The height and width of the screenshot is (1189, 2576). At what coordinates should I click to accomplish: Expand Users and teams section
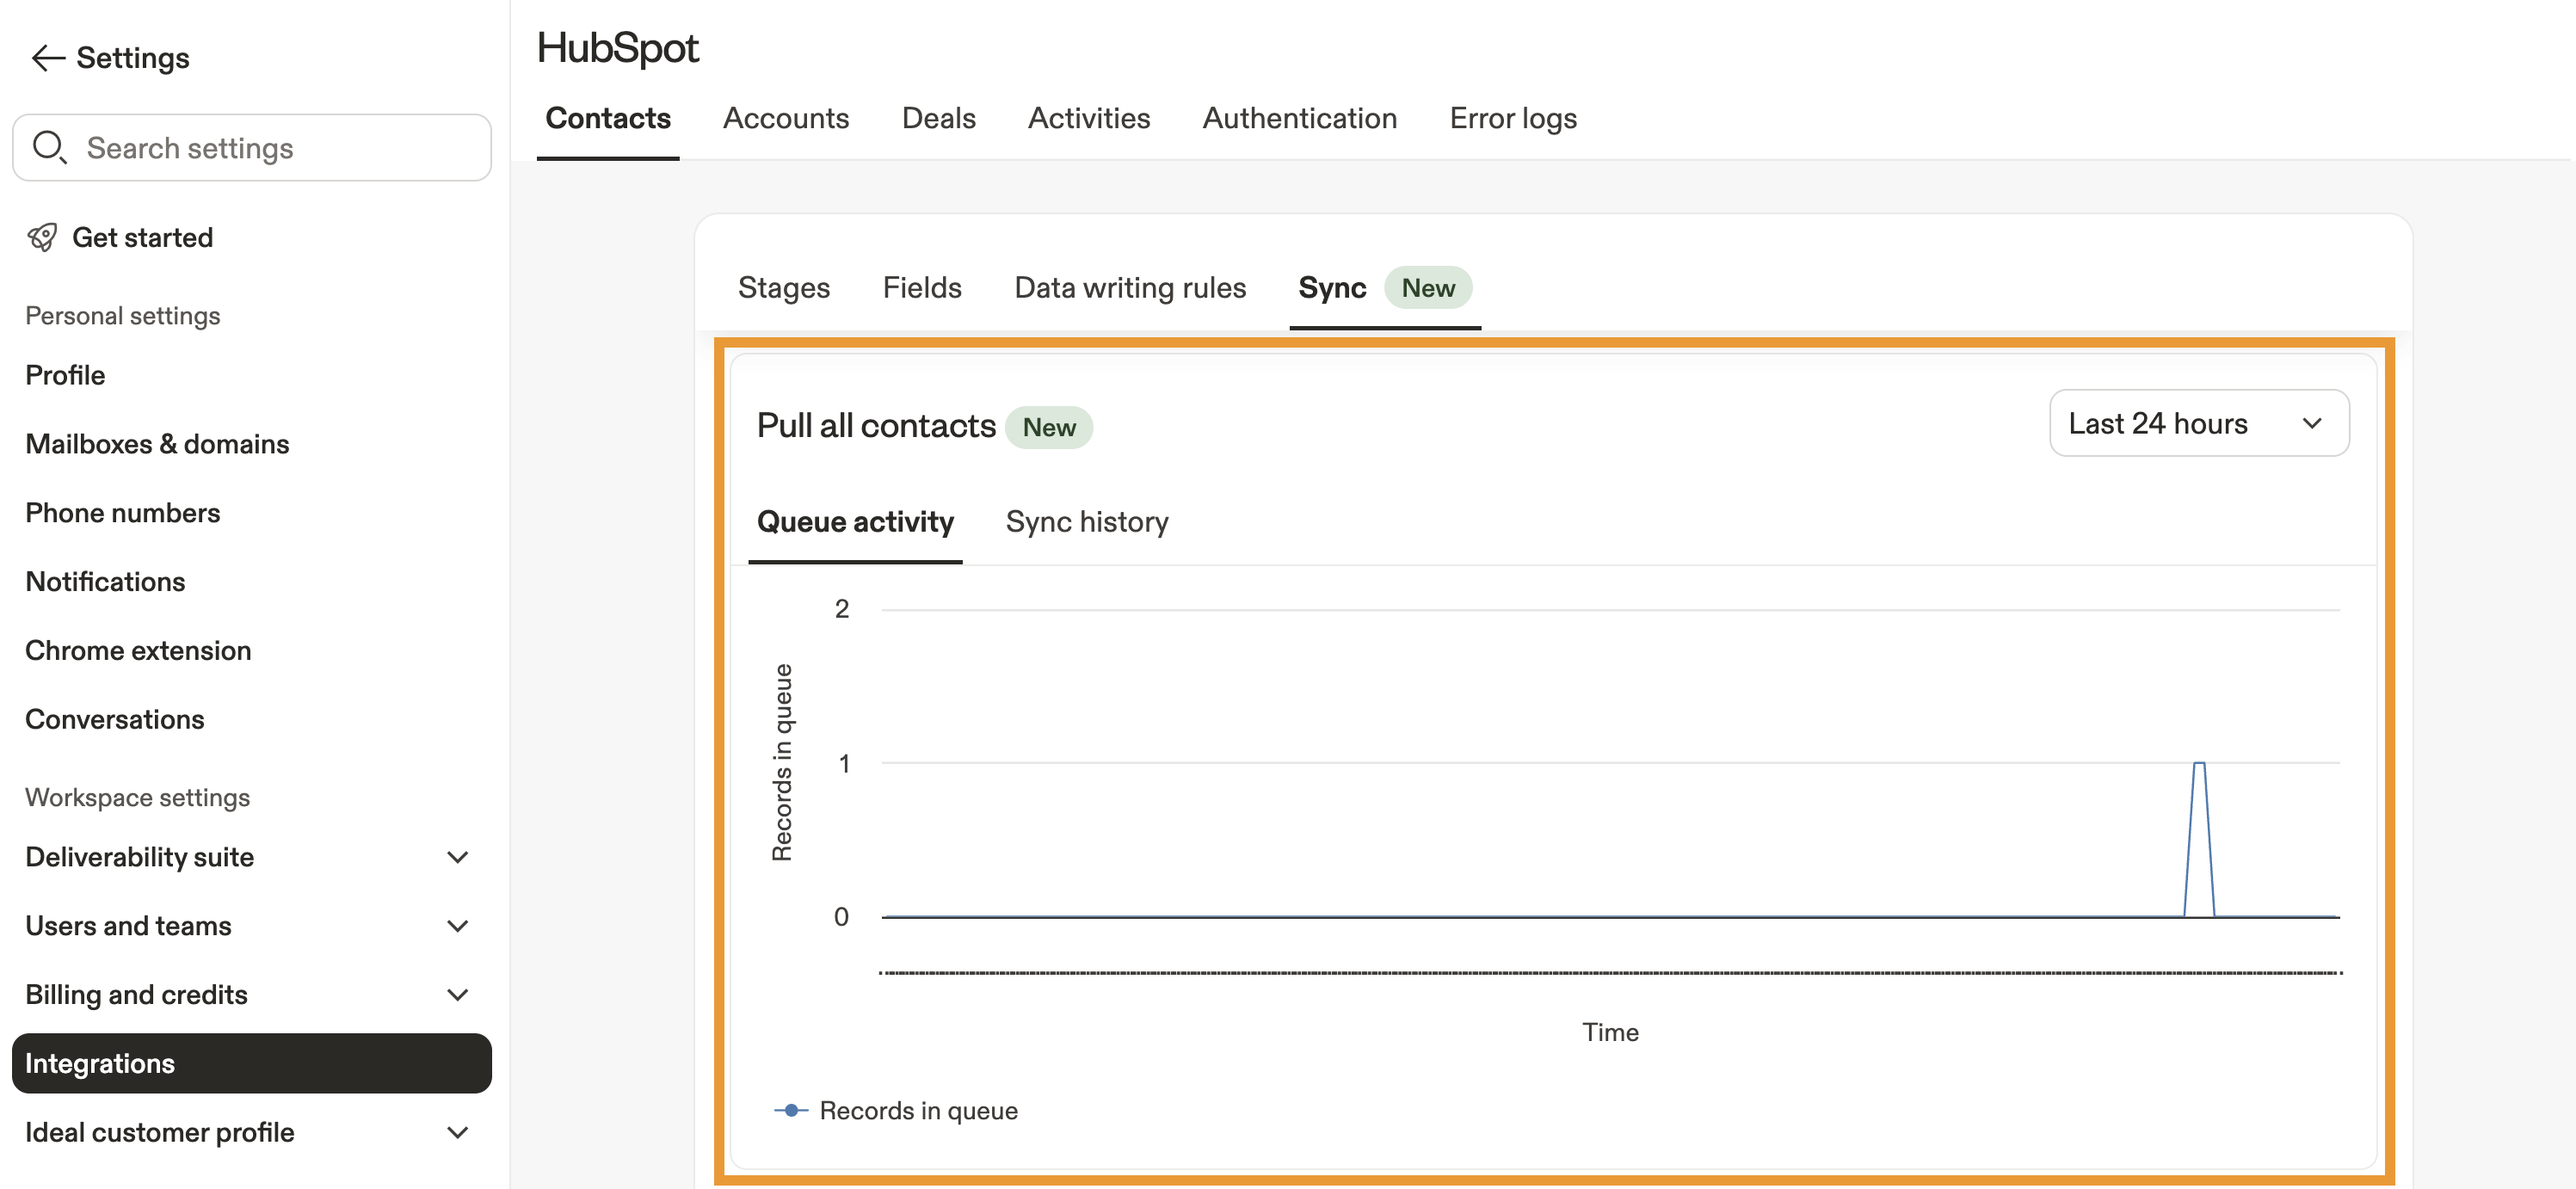[x=457, y=926]
